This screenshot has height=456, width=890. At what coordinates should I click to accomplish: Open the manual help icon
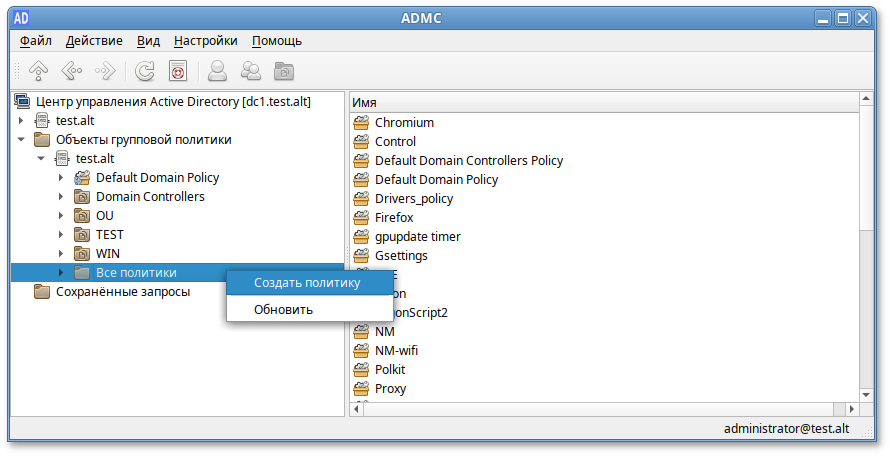pyautogui.click(x=178, y=71)
